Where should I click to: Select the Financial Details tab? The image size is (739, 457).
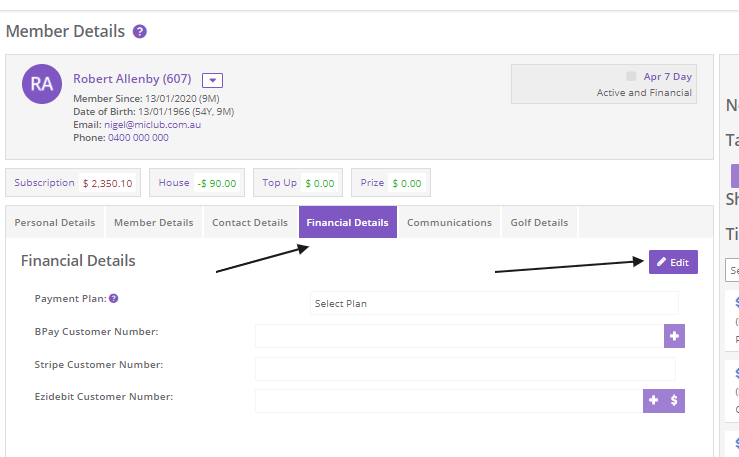[x=348, y=222]
